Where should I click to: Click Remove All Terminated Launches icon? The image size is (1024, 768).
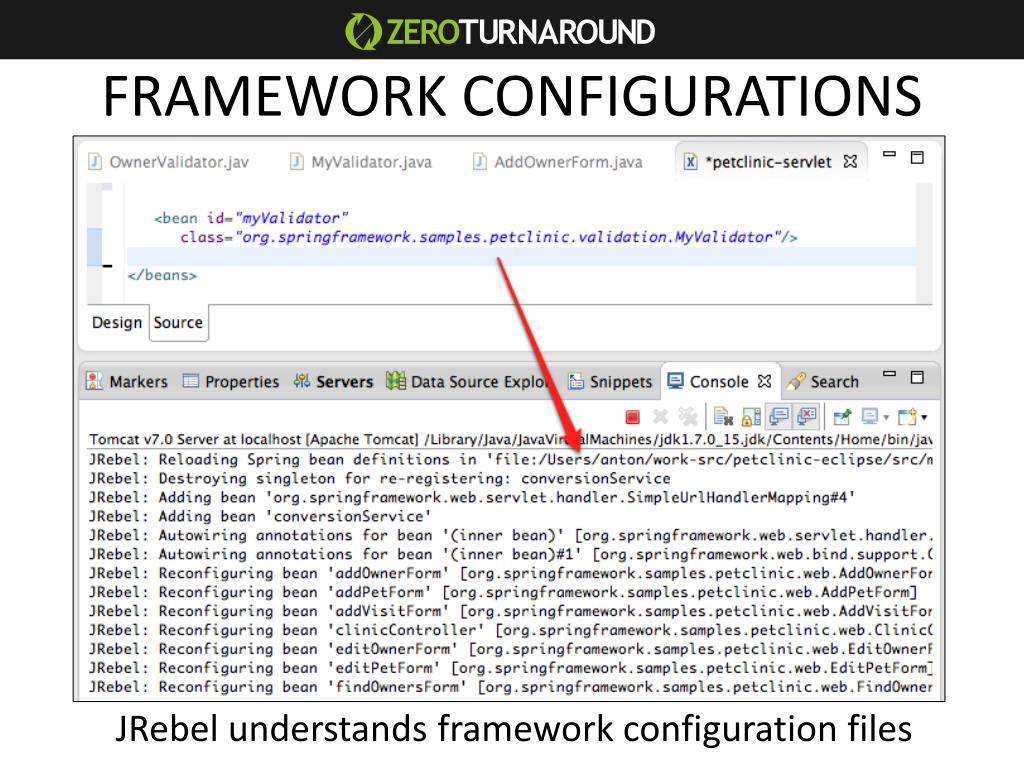[688, 416]
